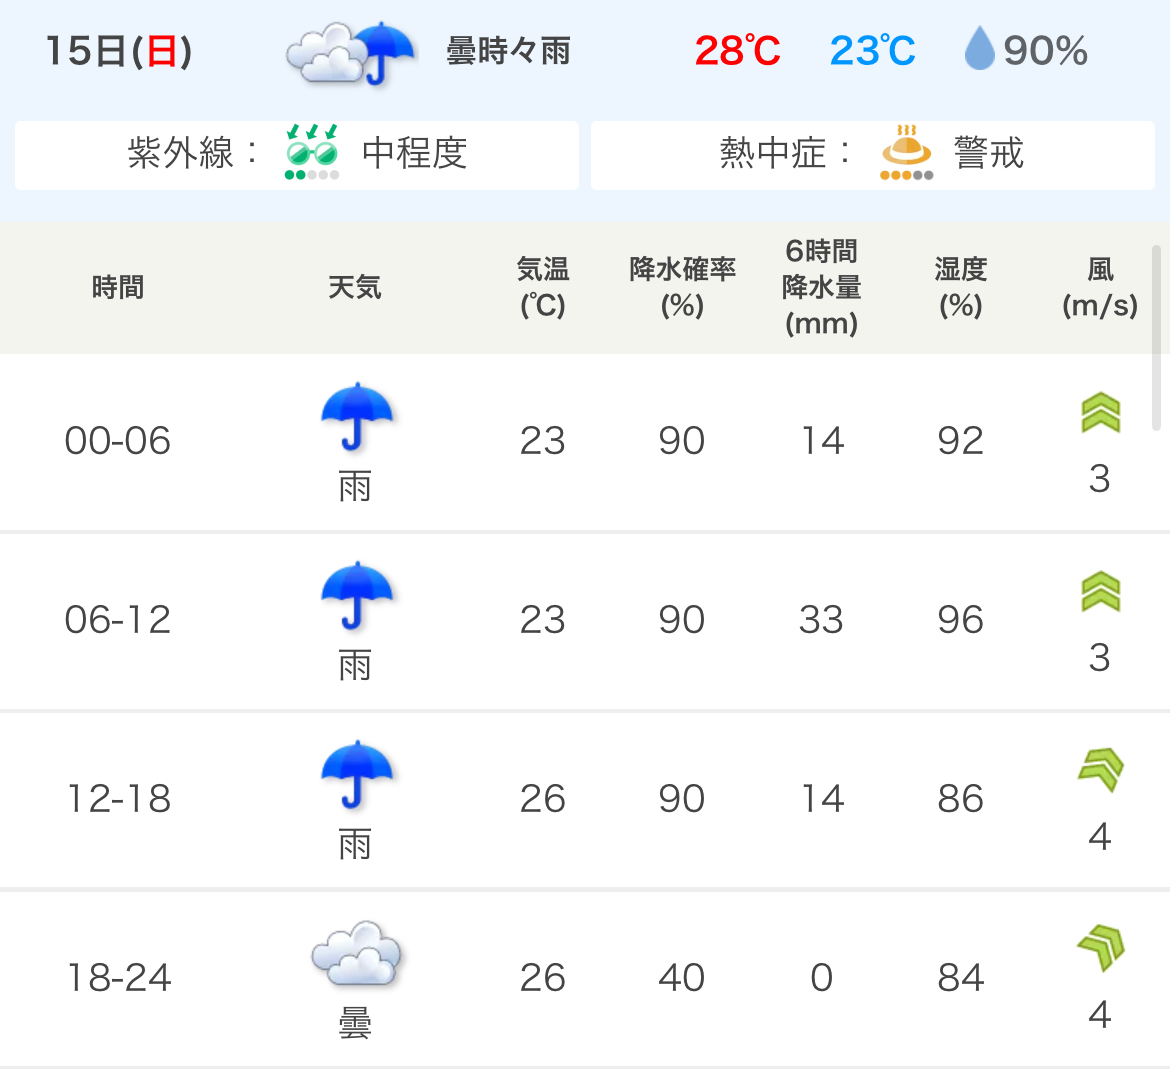Click the vertical scrollbar beside the table
The image size is (1170, 1076).
[x=1156, y=338]
